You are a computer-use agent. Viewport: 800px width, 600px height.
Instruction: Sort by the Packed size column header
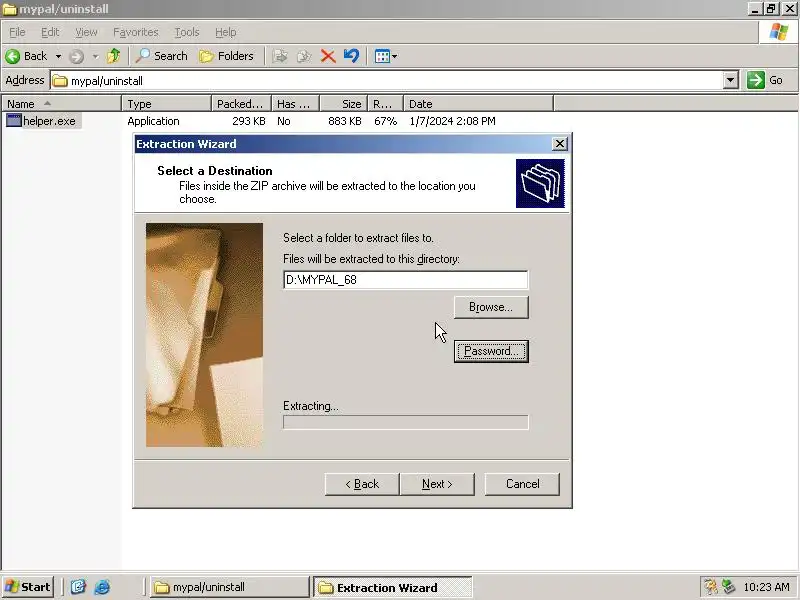pos(241,104)
